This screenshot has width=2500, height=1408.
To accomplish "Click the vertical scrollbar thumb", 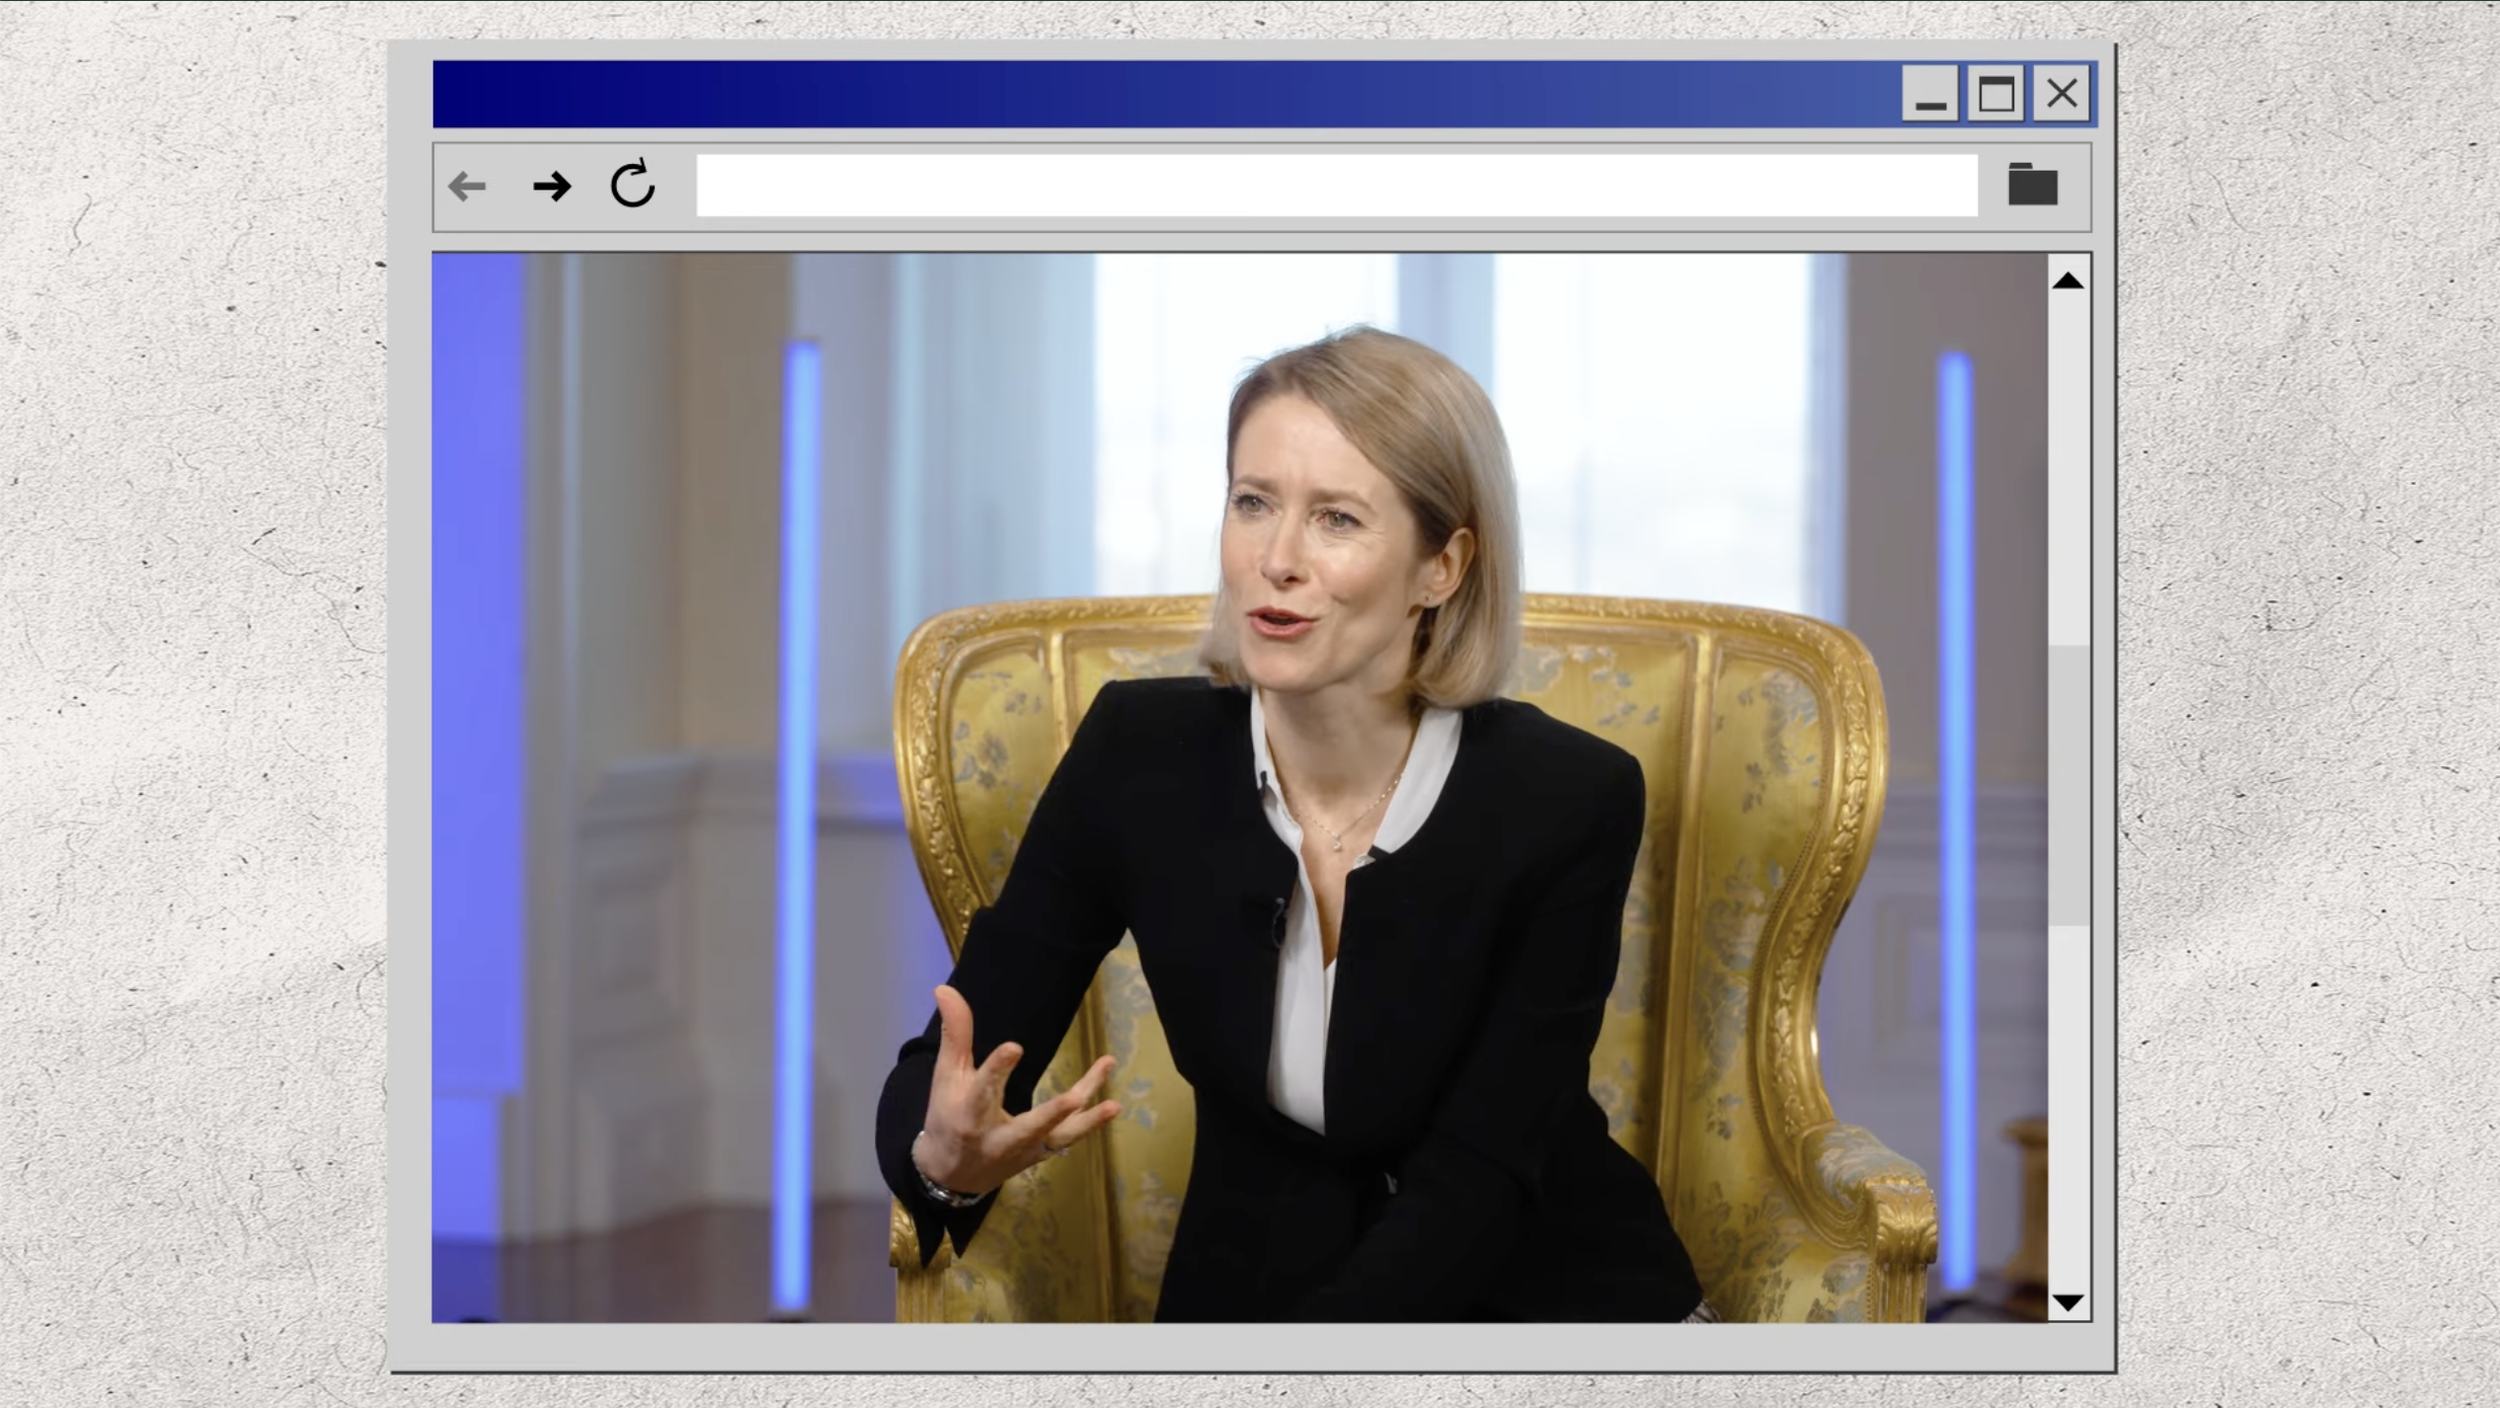I will point(2068,785).
